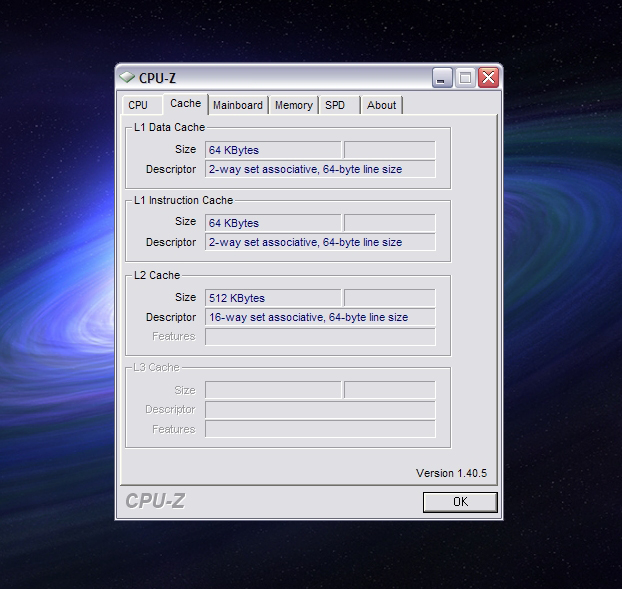Click the L1 Data Cache group label
Viewport: 622px width, 589px height.
[x=169, y=127]
